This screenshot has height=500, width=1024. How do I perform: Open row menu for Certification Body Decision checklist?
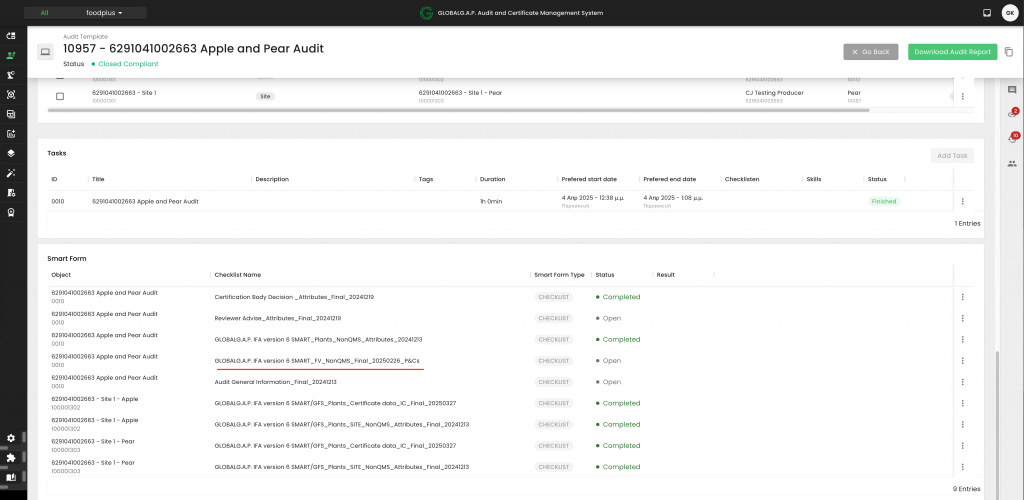point(962,297)
